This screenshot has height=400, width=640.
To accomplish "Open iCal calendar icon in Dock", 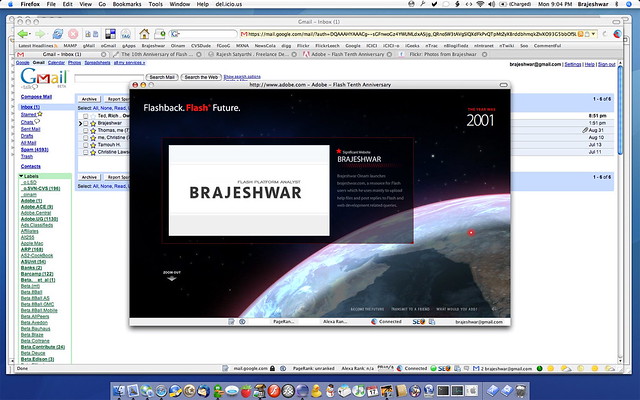I will click(372, 391).
